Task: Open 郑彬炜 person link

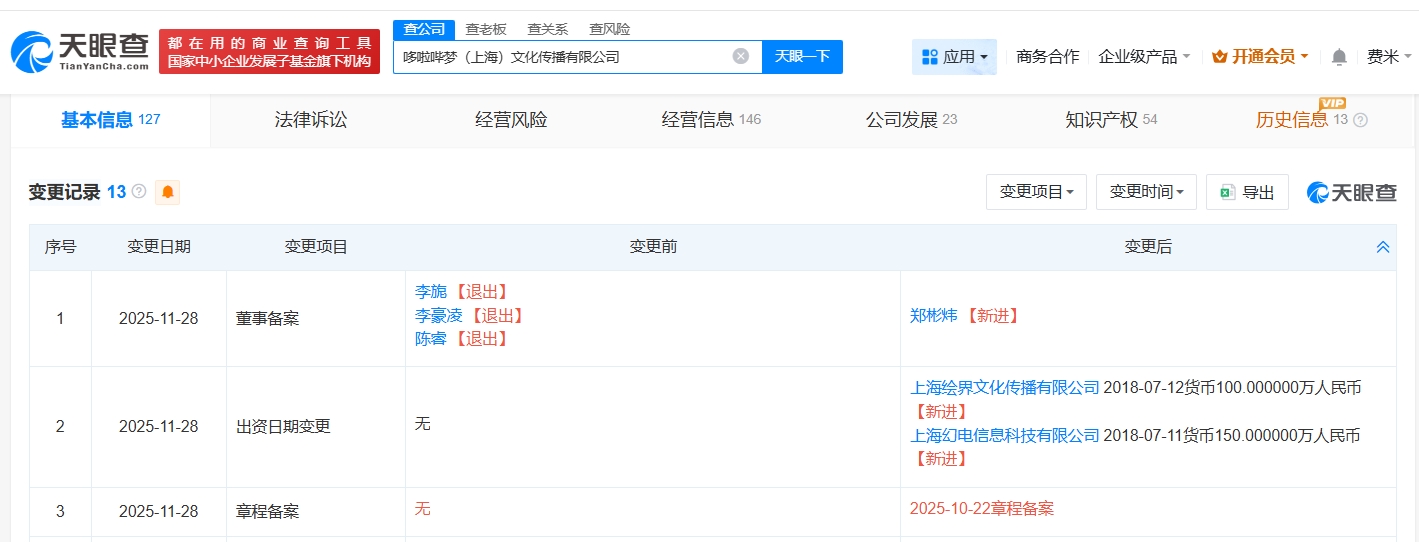Action: [x=933, y=315]
